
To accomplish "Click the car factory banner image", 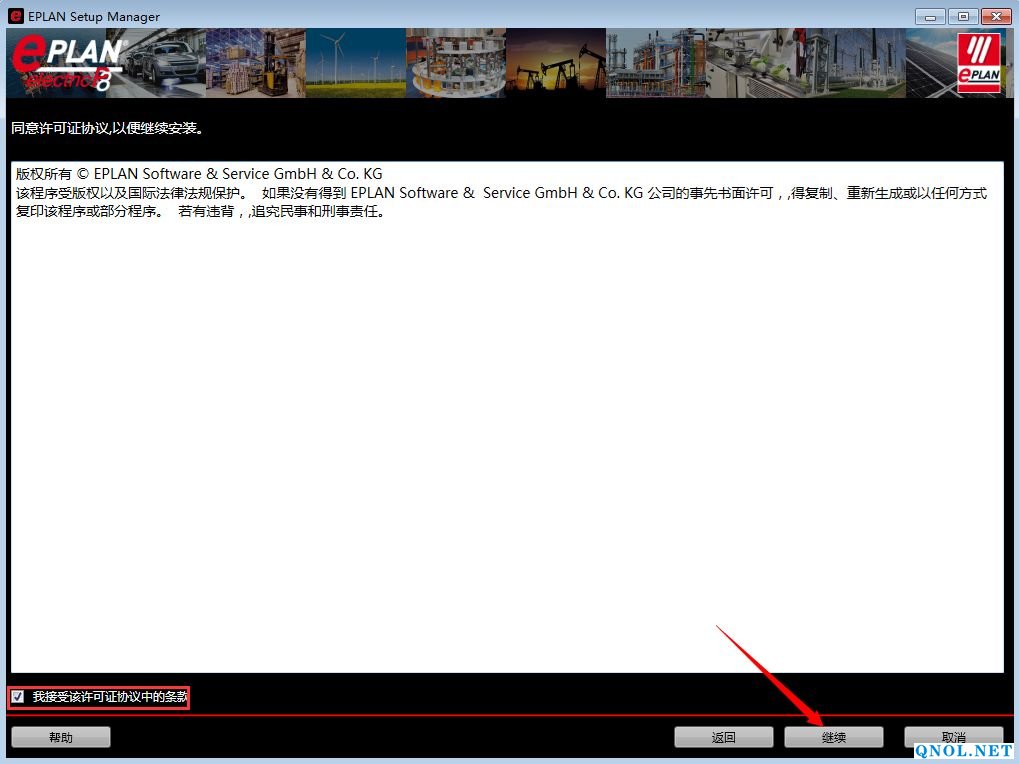I will (156, 63).
